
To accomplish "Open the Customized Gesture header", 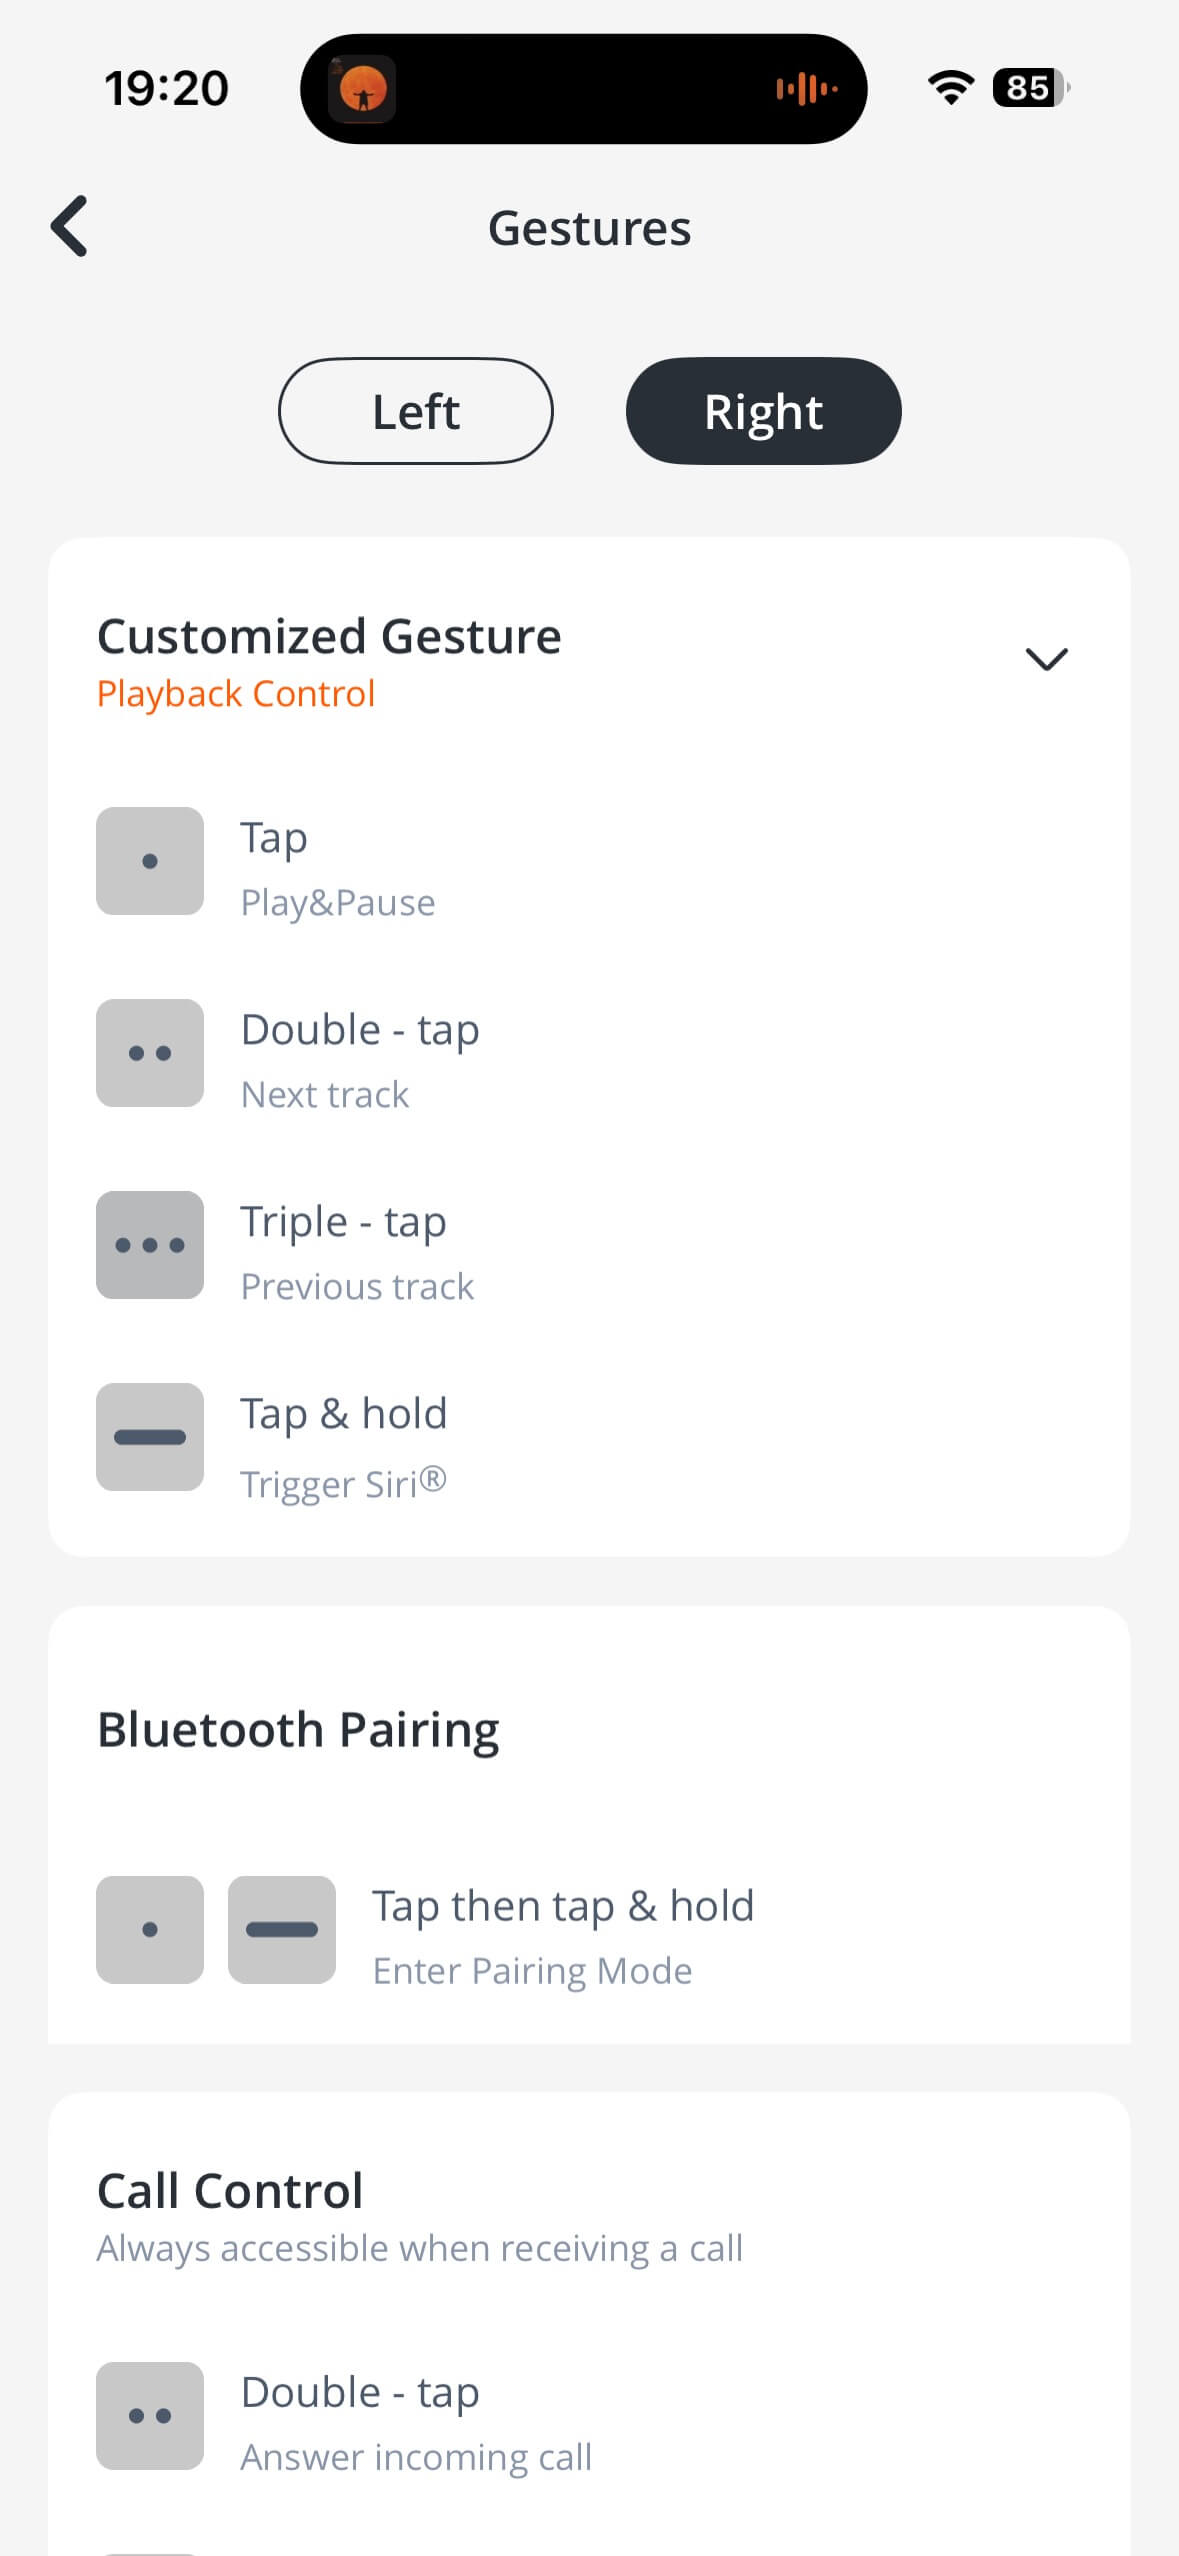I will click(x=330, y=637).
